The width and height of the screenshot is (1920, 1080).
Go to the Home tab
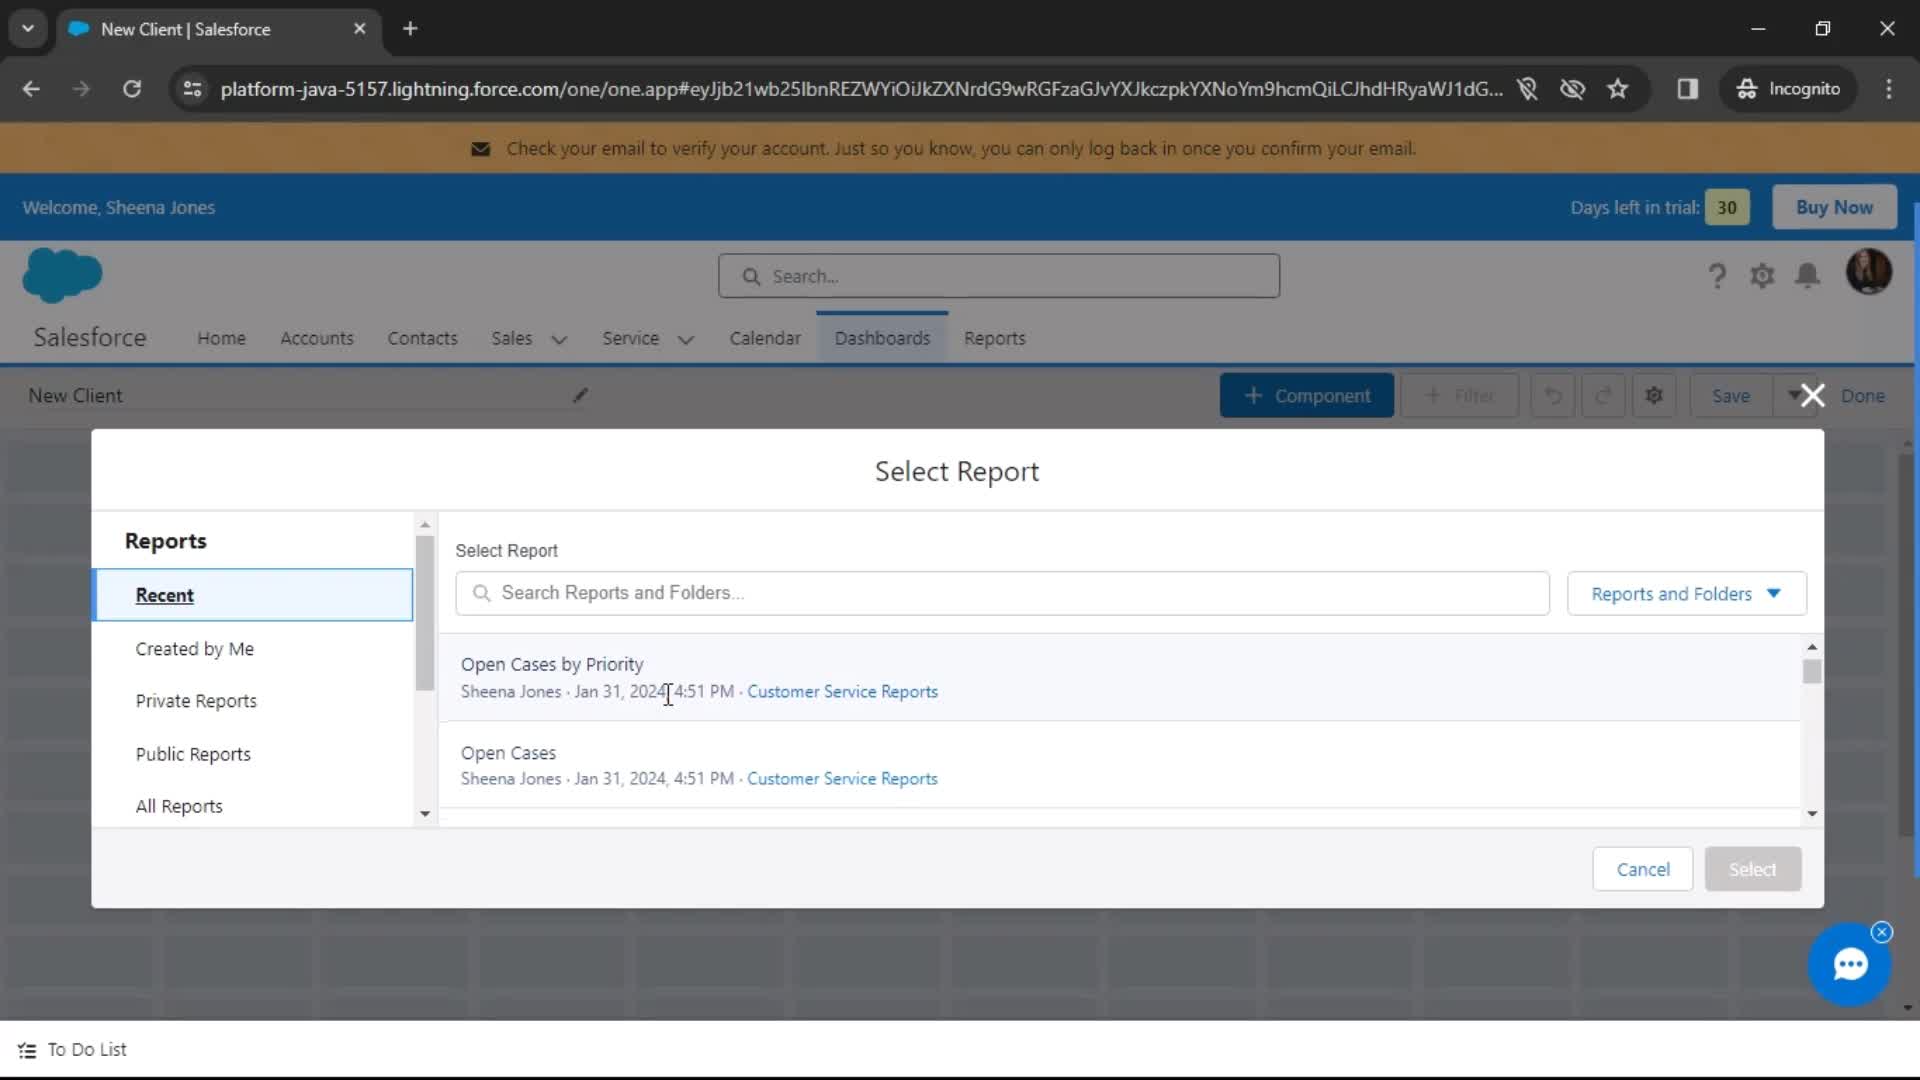tap(221, 338)
